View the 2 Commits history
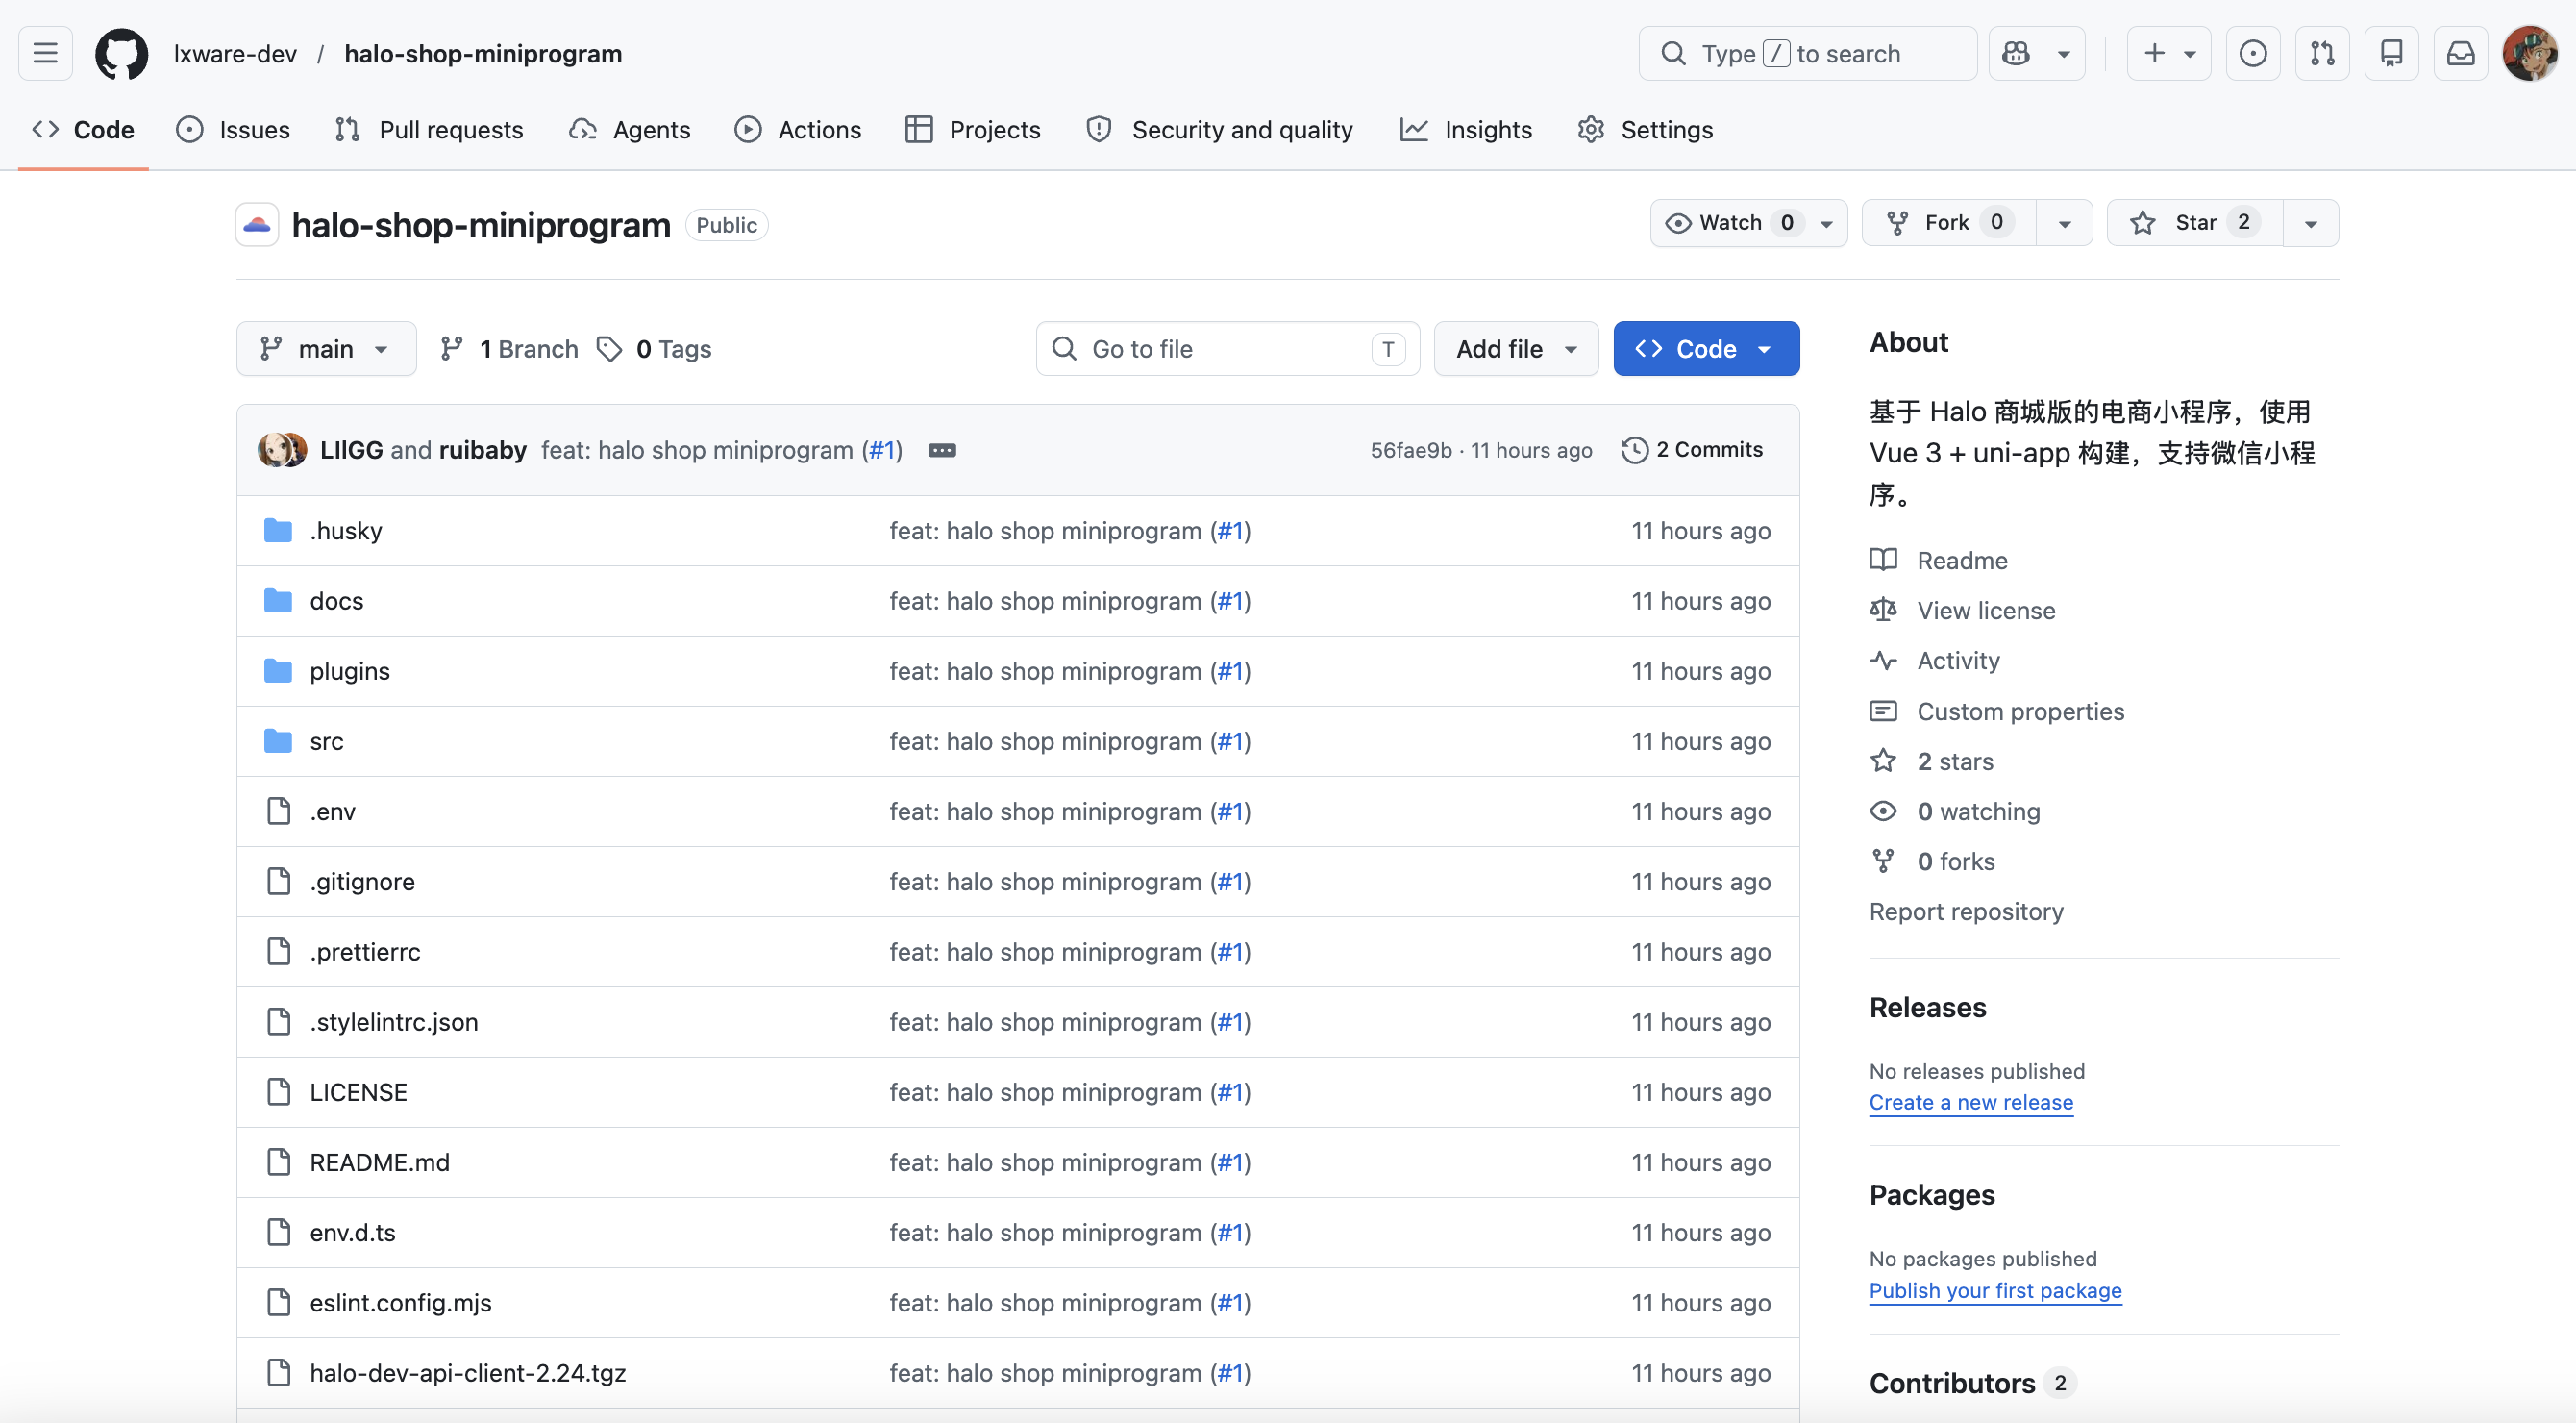This screenshot has width=2576, height=1423. (1692, 450)
